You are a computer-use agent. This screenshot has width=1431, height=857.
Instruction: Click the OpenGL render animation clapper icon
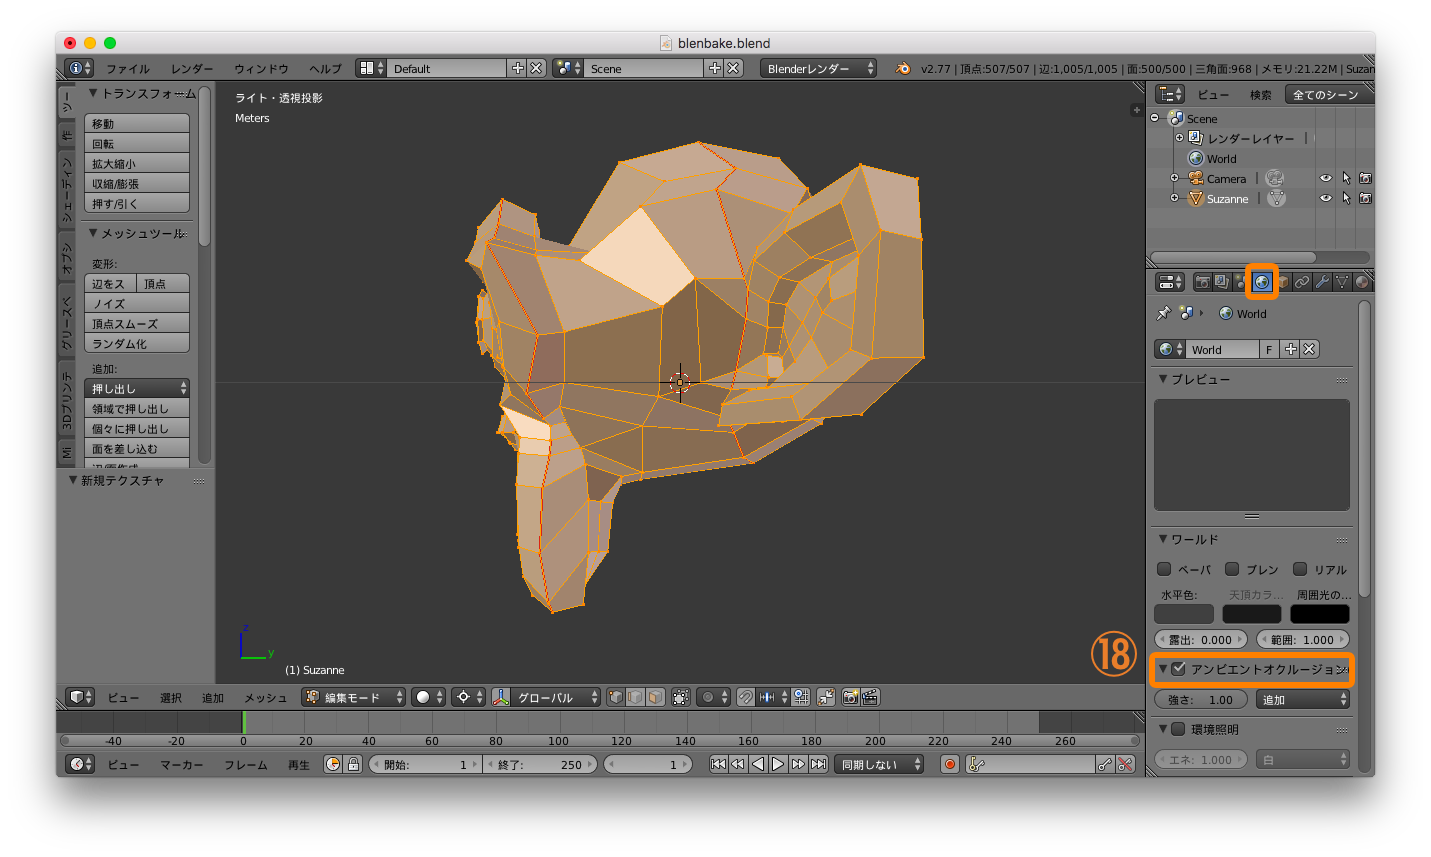(x=870, y=697)
